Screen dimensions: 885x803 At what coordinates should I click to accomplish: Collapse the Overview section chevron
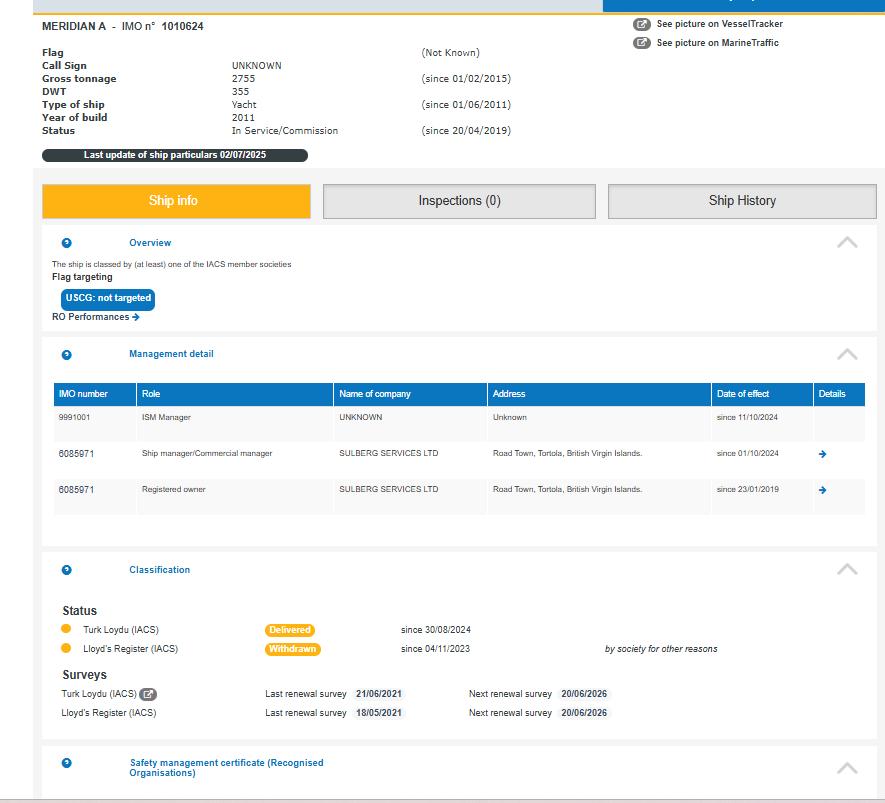click(846, 242)
